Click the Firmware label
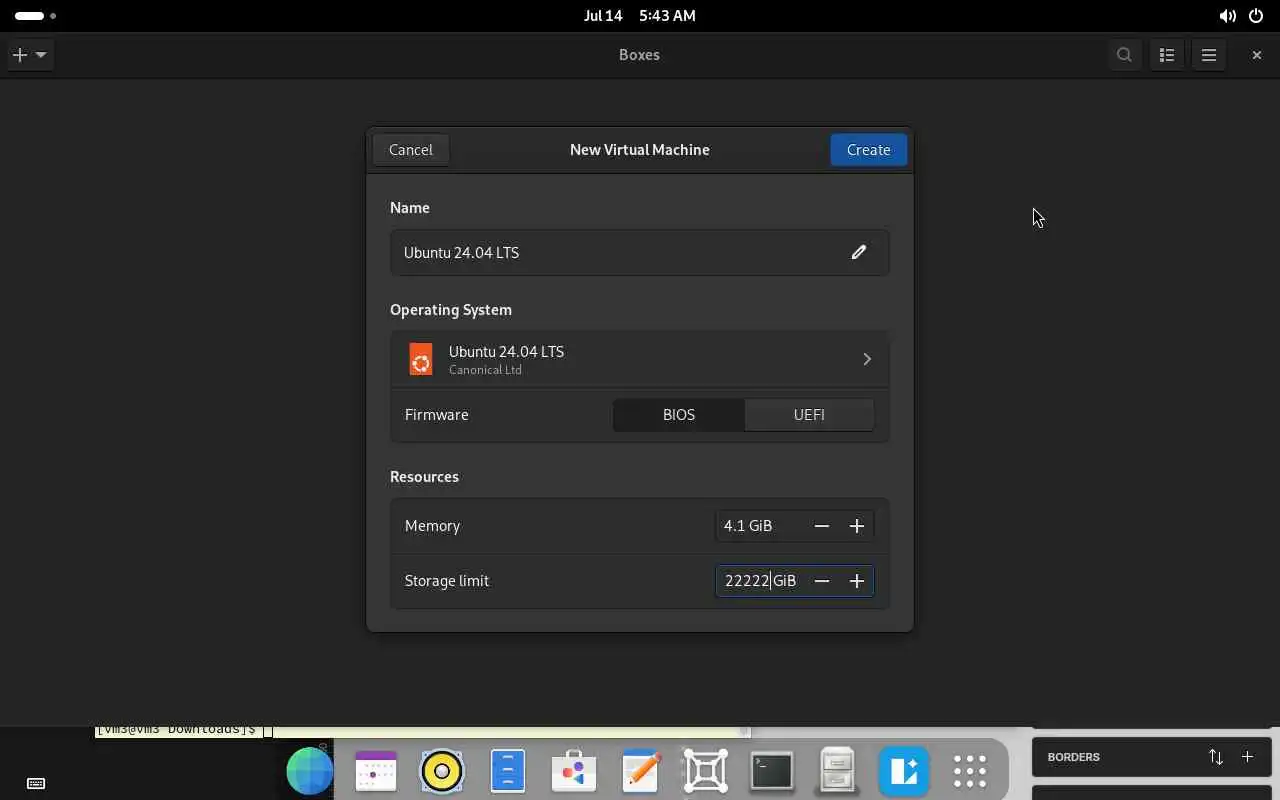Viewport: 1280px width, 800px height. (436, 415)
